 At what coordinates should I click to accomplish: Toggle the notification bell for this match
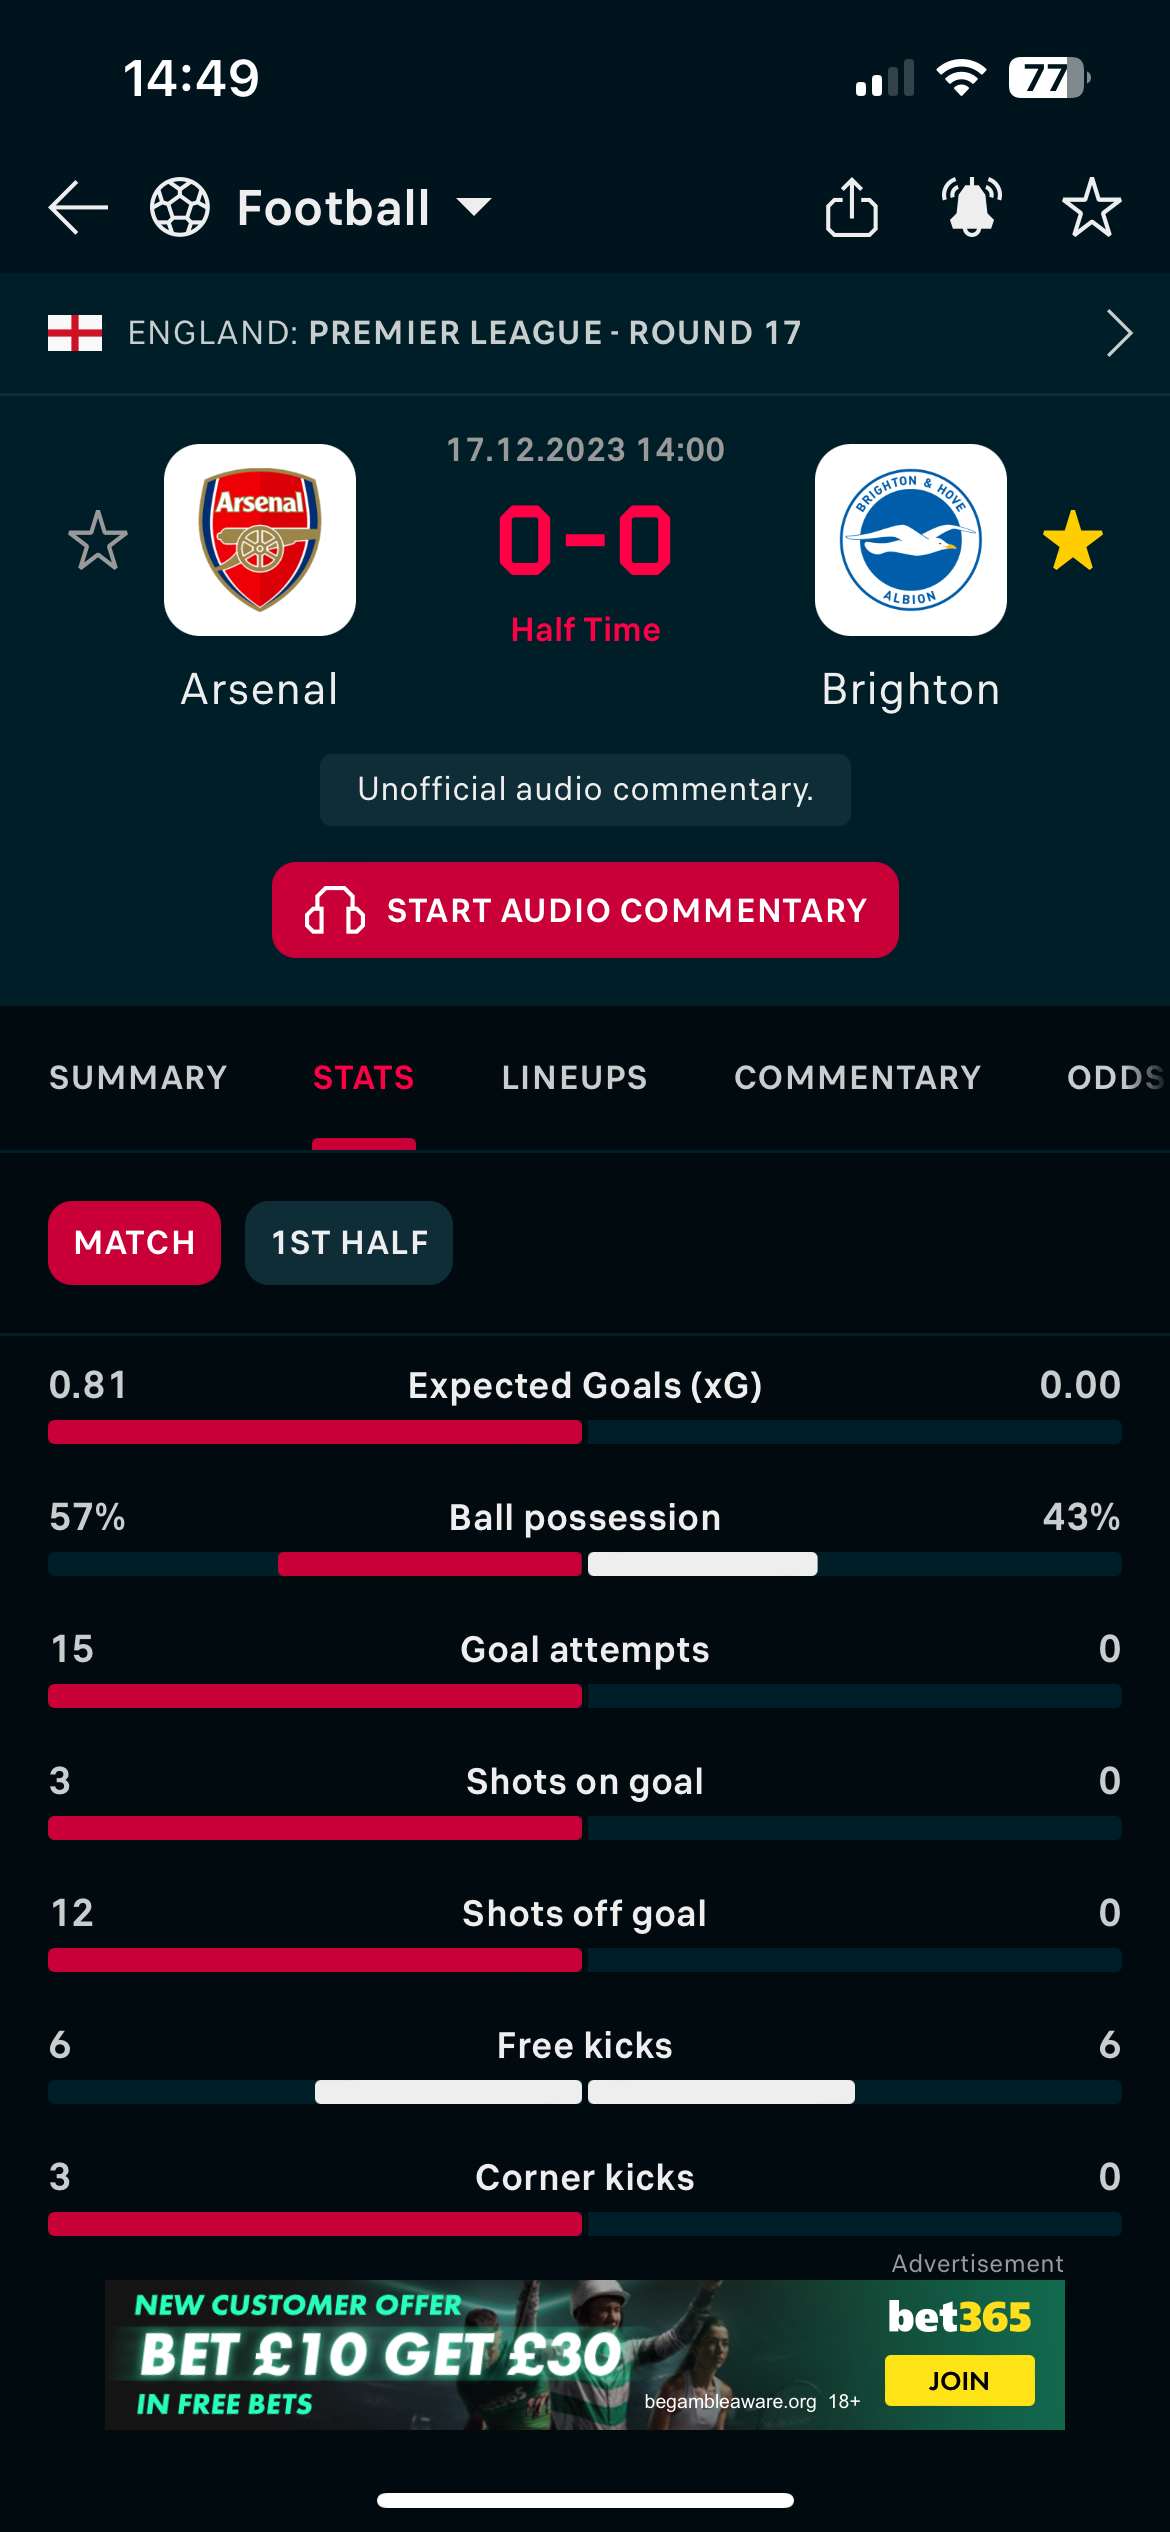click(x=972, y=207)
